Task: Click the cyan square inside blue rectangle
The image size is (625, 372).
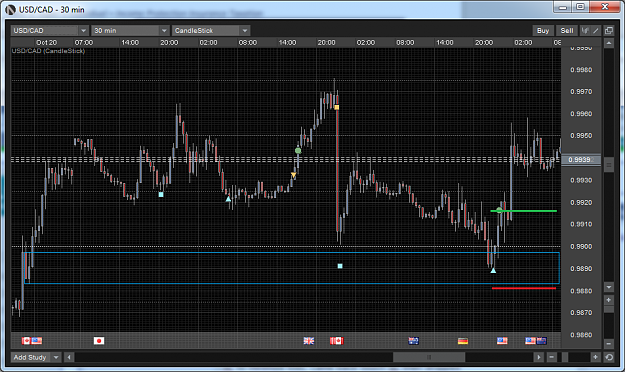Action: tap(340, 266)
